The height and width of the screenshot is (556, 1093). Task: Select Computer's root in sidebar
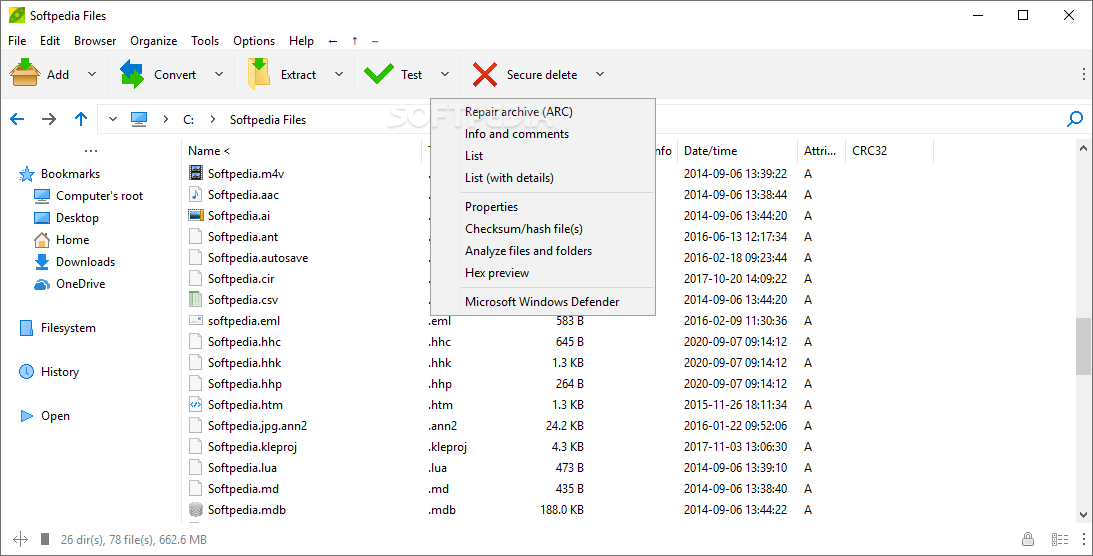click(x=100, y=196)
